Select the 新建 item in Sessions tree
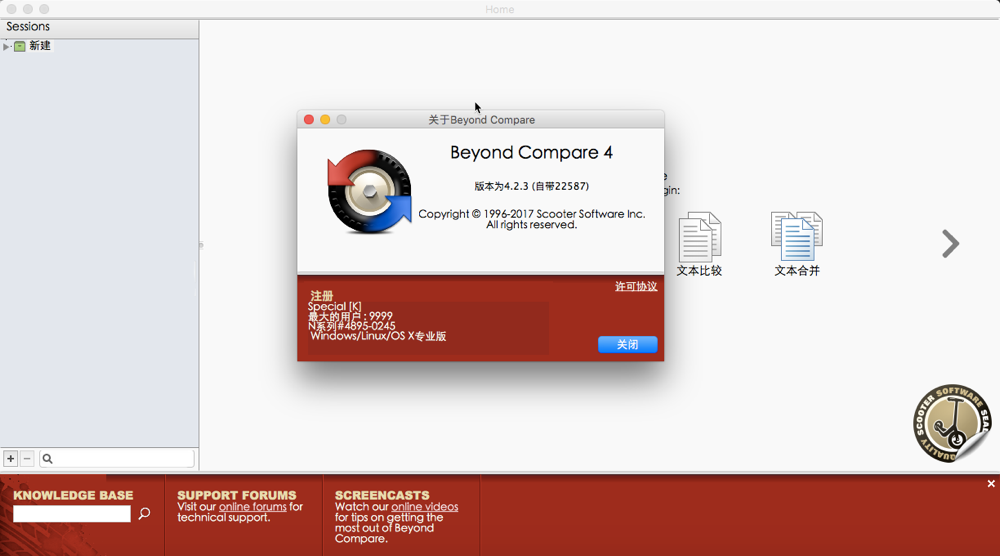Image resolution: width=1000 pixels, height=556 pixels. tap(40, 46)
